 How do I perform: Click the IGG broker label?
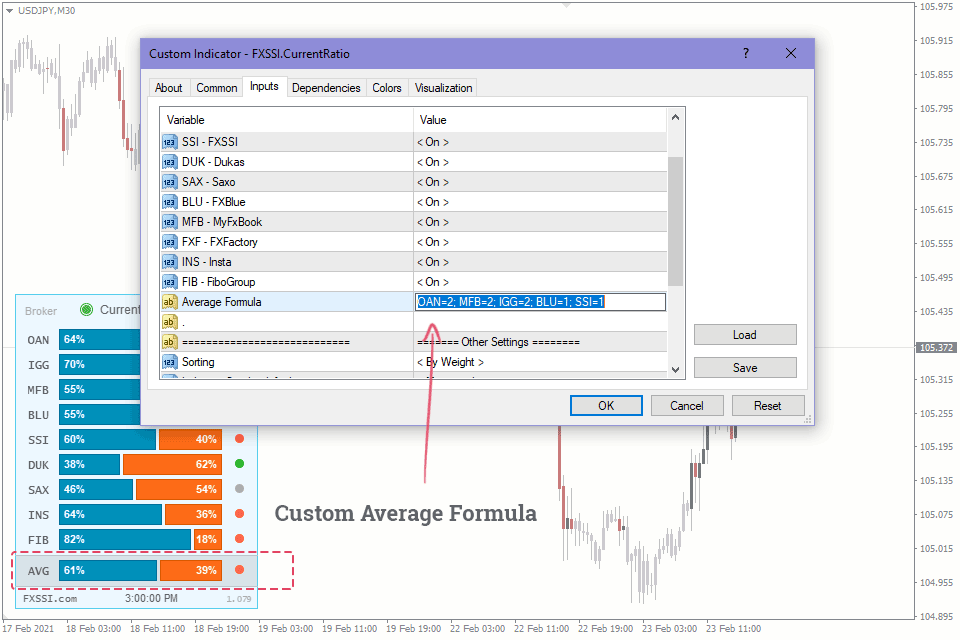tap(39, 364)
